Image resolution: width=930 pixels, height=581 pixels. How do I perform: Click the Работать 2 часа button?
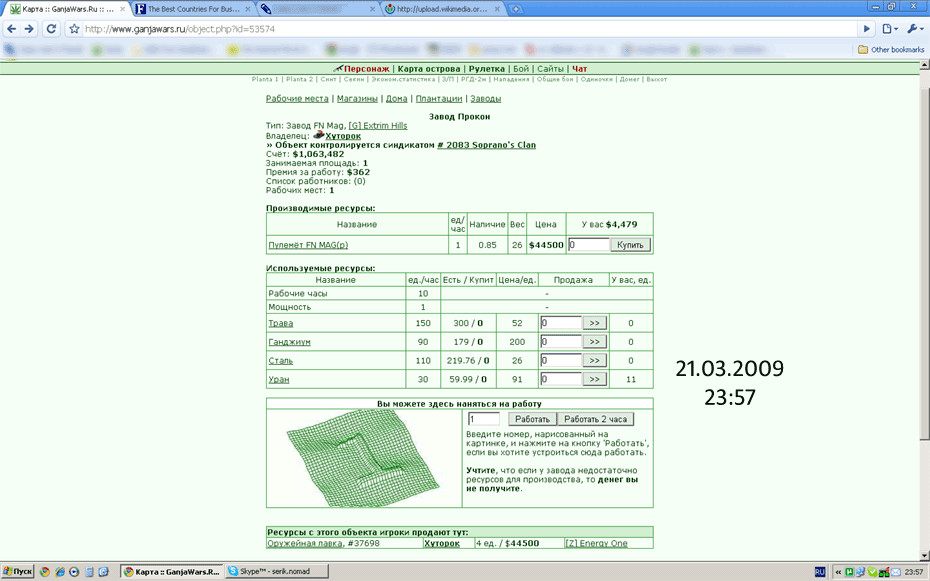pyautogui.click(x=595, y=419)
